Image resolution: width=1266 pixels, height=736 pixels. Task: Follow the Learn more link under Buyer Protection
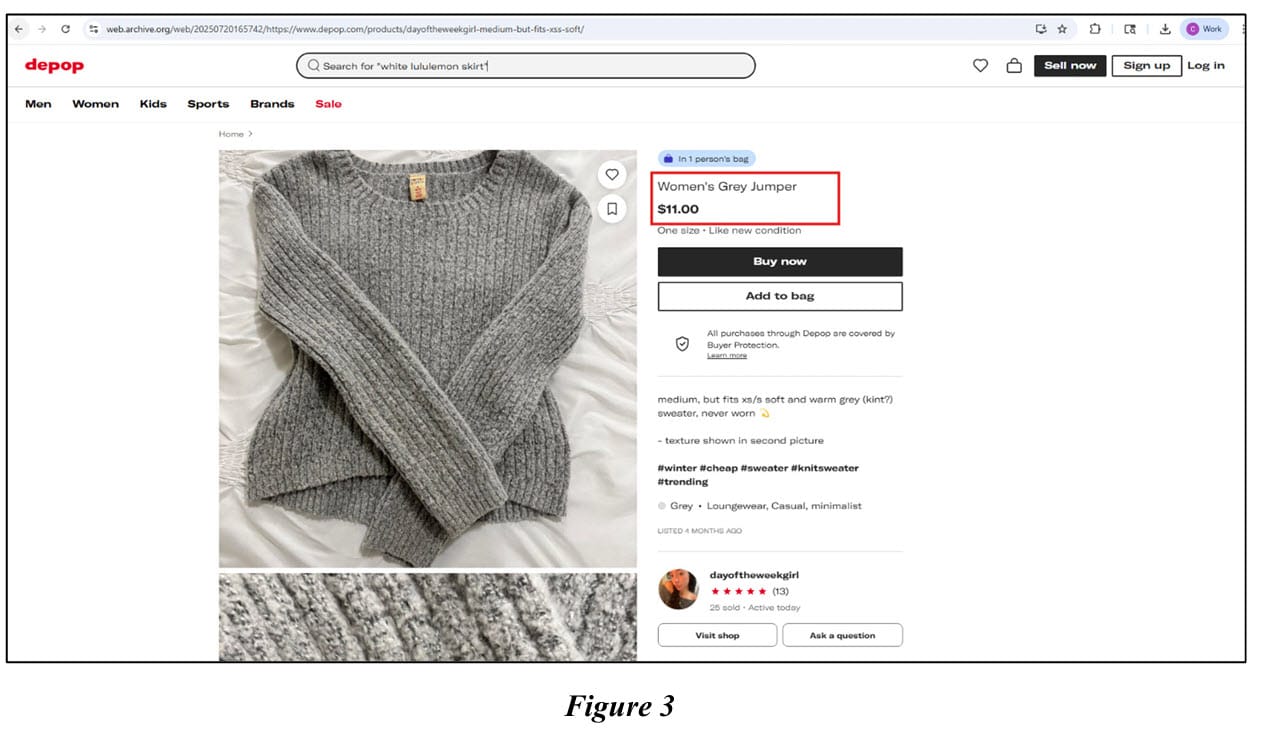coord(726,356)
